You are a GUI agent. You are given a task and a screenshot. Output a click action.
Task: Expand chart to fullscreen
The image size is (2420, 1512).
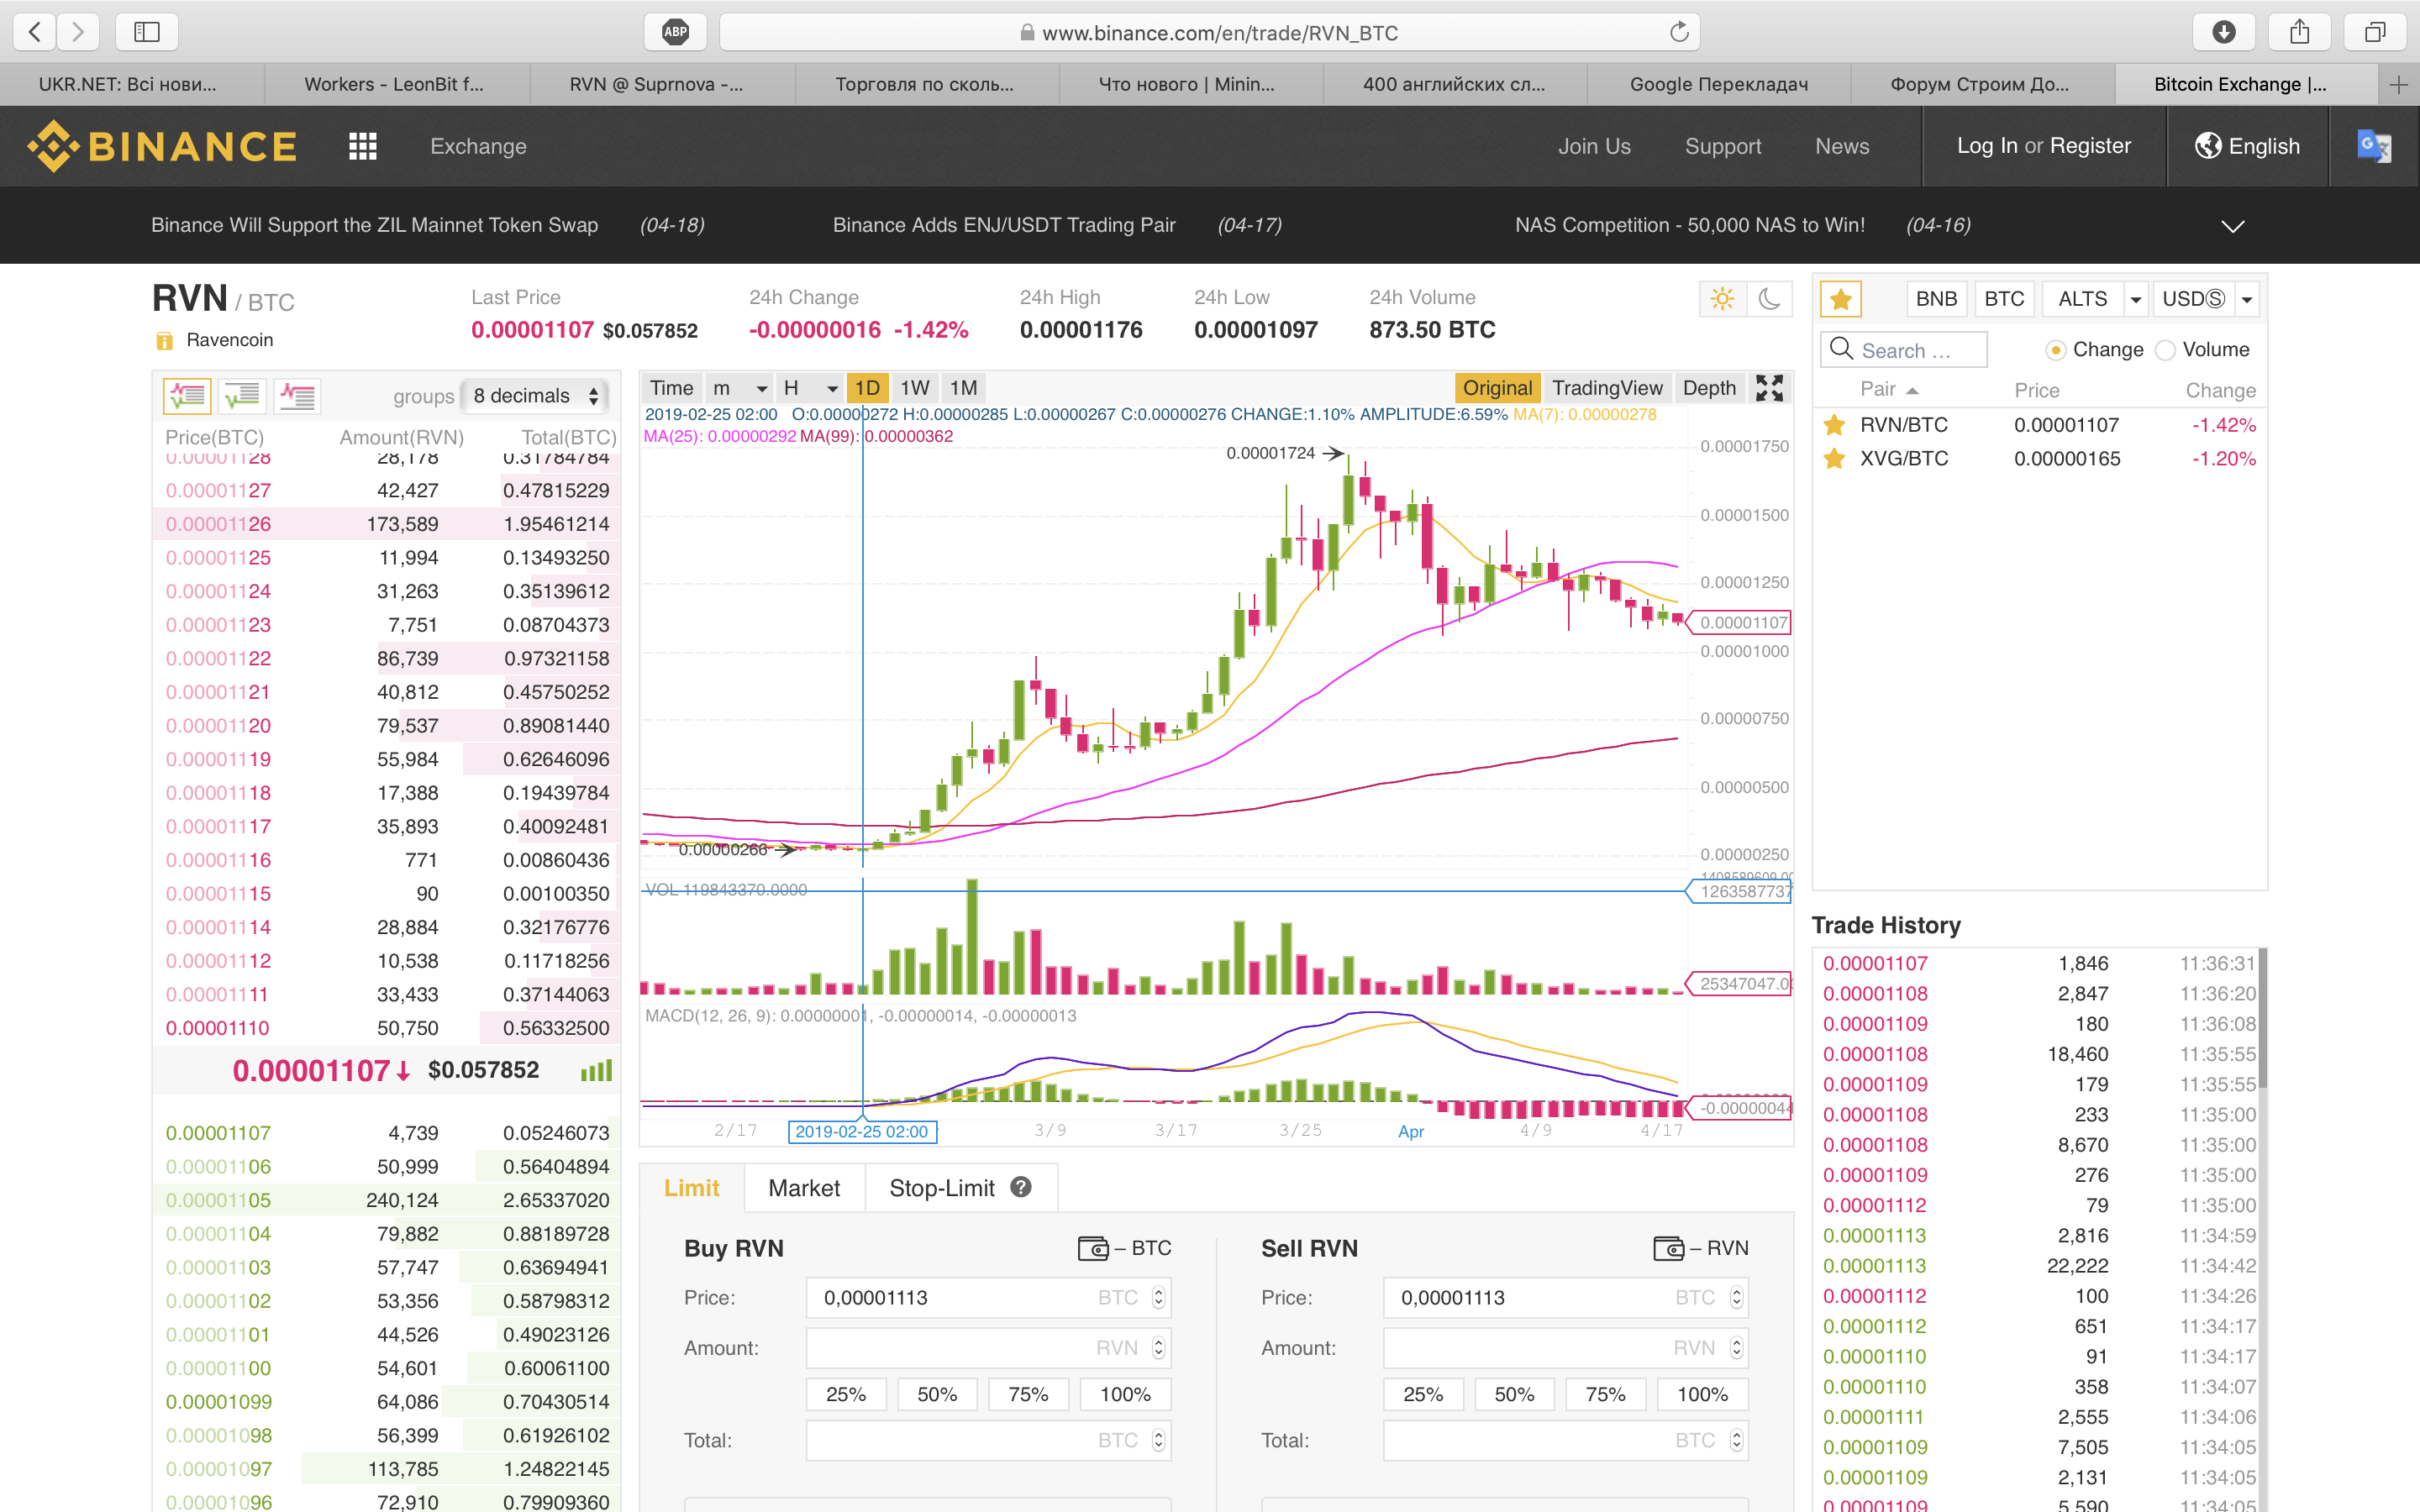tap(1769, 388)
